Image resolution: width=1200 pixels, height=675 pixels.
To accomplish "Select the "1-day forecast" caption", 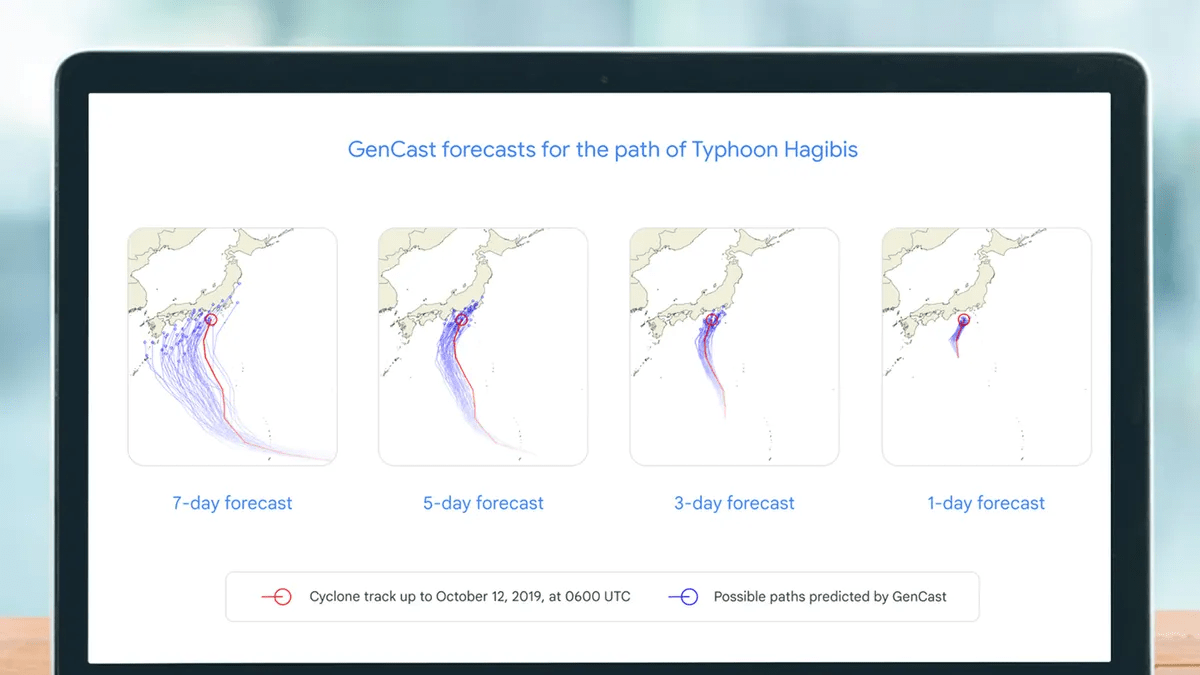I will tap(986, 503).
